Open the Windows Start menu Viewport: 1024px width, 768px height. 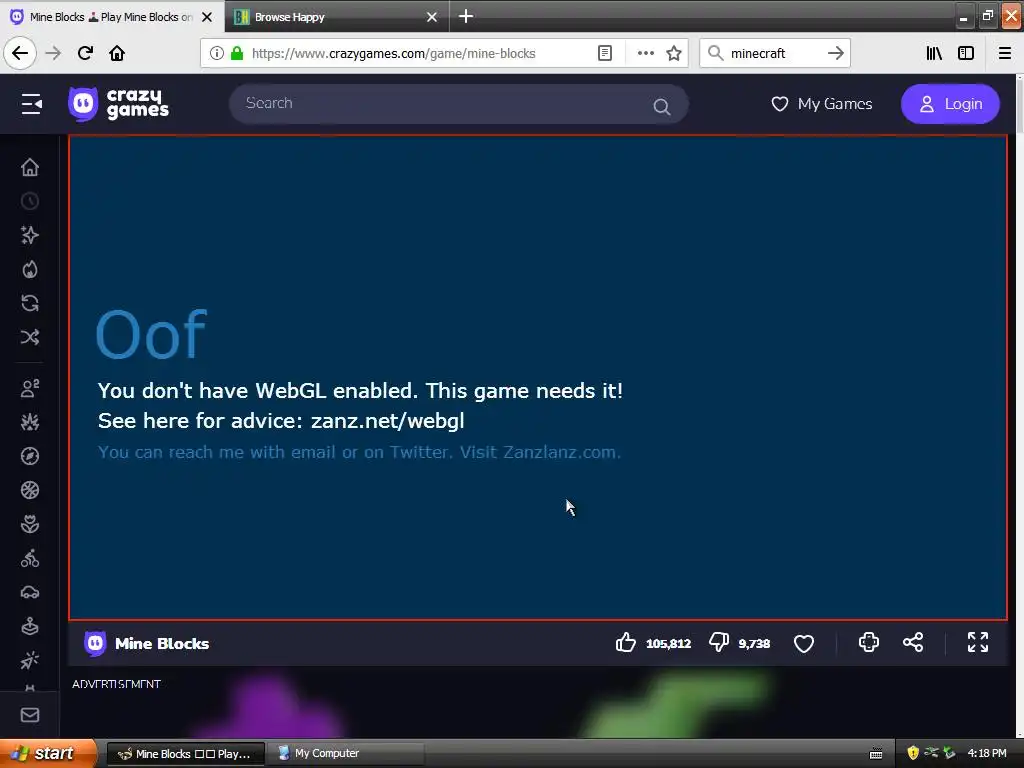pyautogui.click(x=48, y=753)
